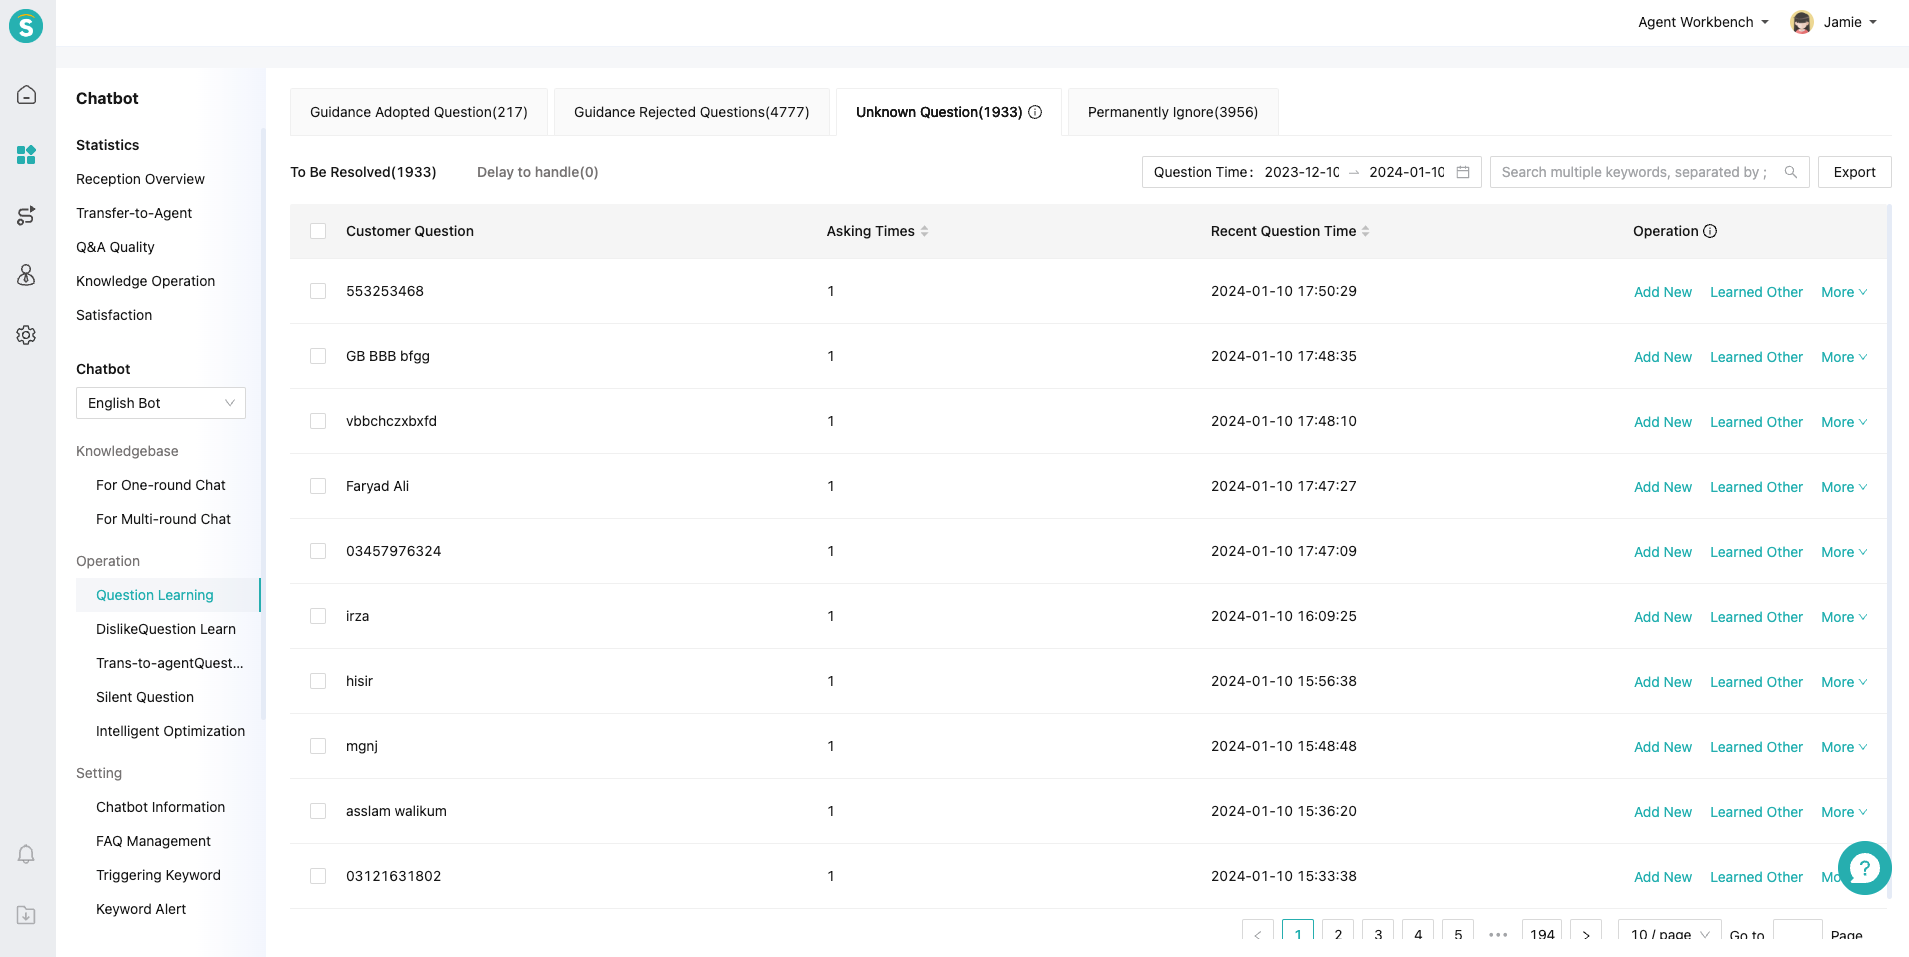The width and height of the screenshot is (1909, 957).
Task: Click the keyword search input field
Action: [1650, 172]
